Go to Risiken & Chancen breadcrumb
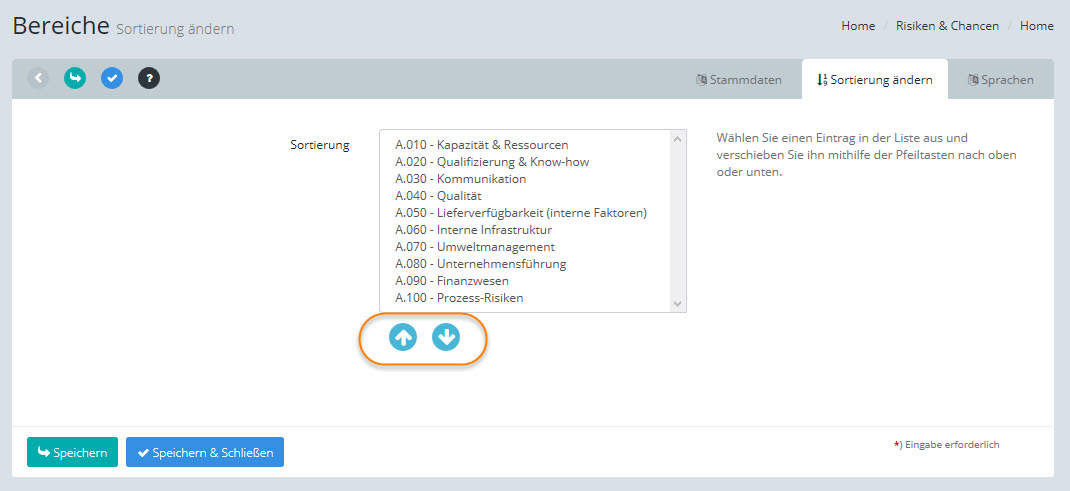This screenshot has height=491, width=1070. 947,26
